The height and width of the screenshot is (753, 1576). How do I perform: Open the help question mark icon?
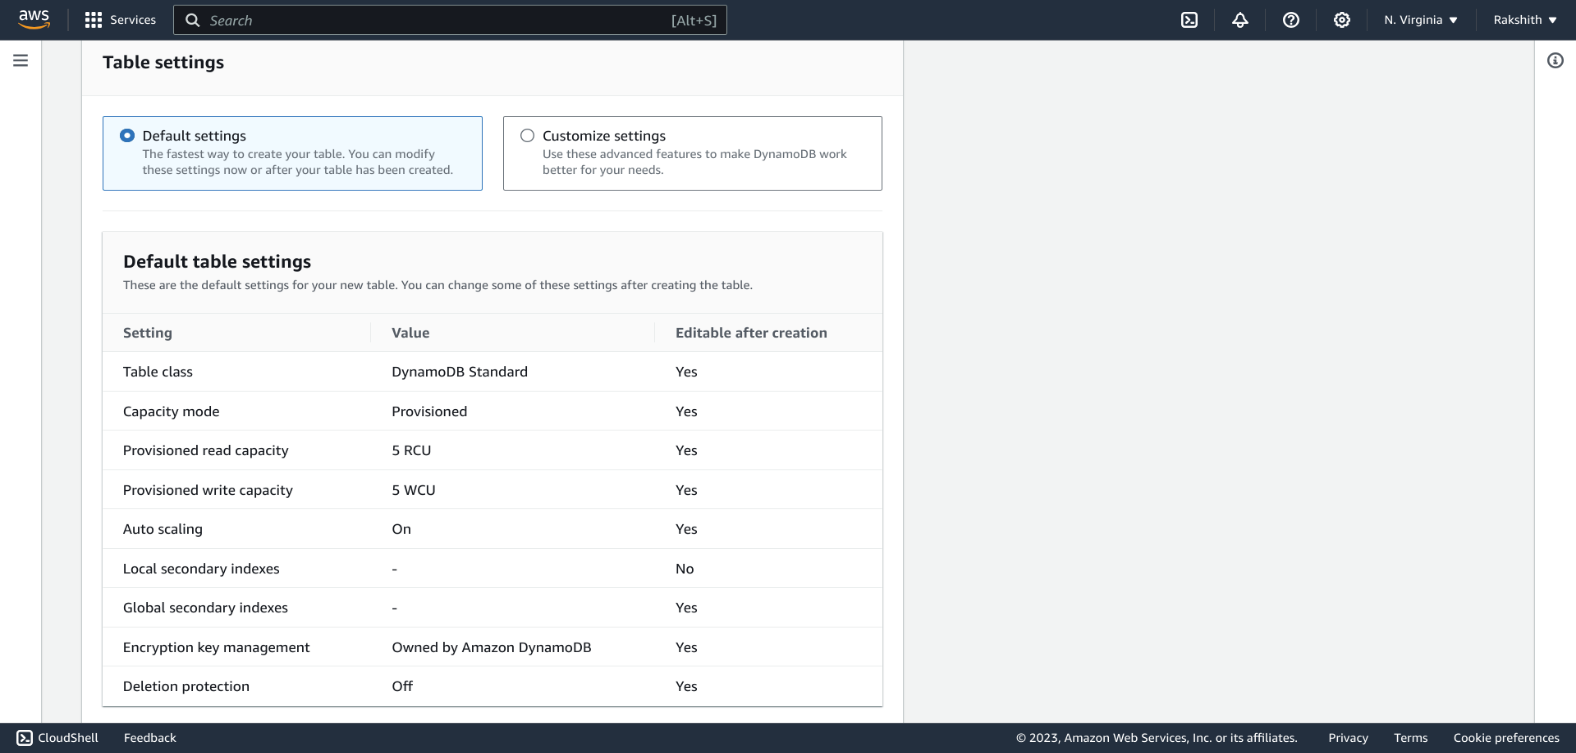[1291, 20]
